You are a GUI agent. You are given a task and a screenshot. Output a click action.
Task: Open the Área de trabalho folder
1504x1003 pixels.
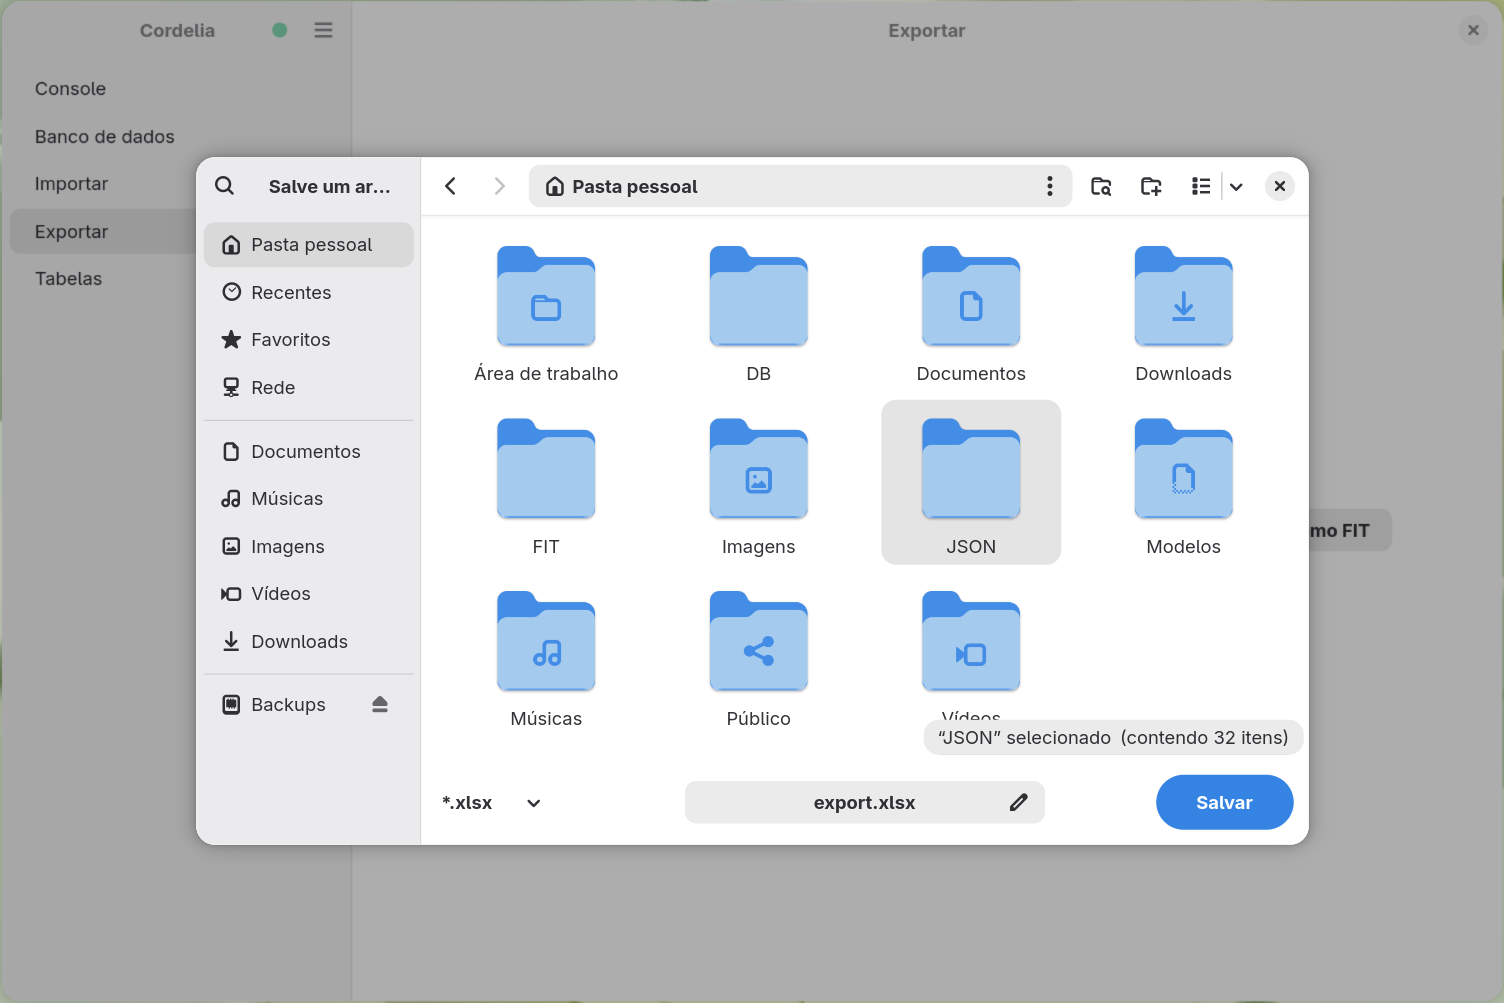[546, 315]
